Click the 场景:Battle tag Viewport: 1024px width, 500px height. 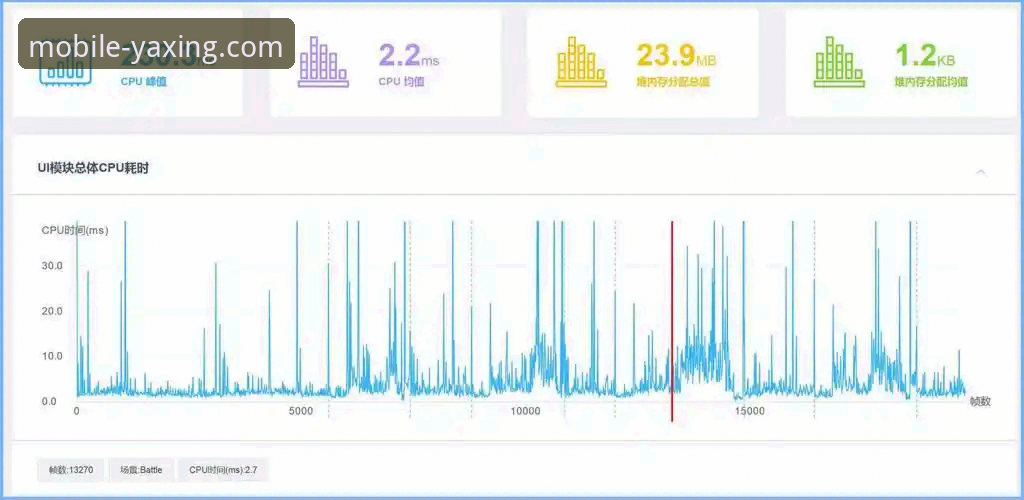click(141, 470)
